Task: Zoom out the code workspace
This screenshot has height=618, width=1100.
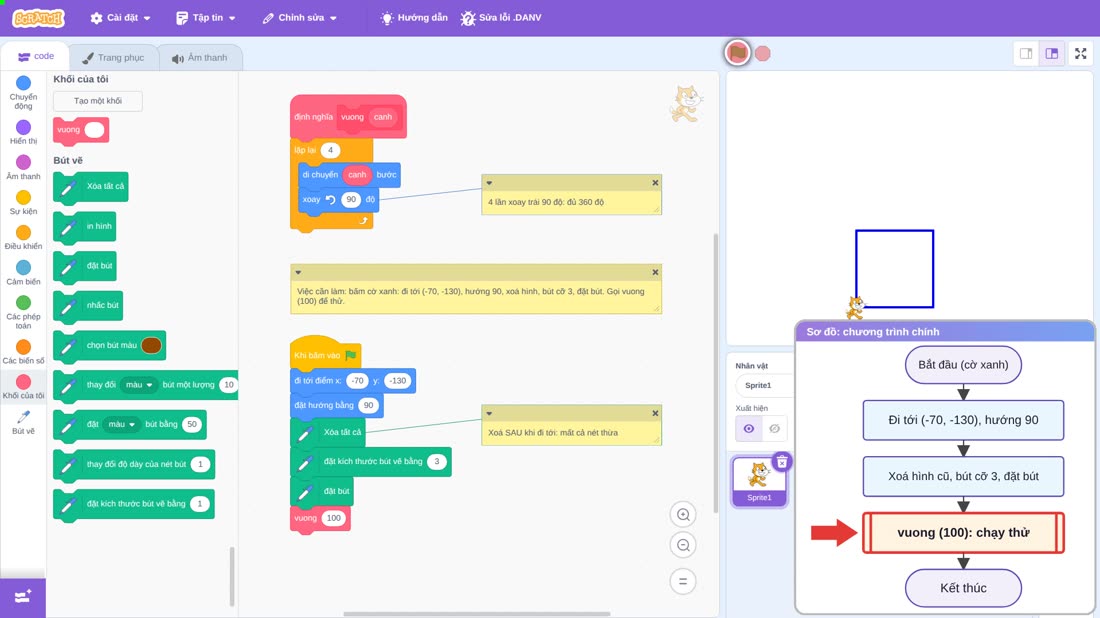Action: [x=683, y=545]
